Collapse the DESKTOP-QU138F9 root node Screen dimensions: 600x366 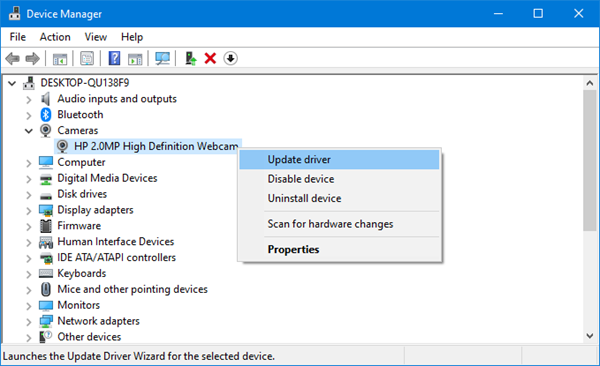pos(12,83)
